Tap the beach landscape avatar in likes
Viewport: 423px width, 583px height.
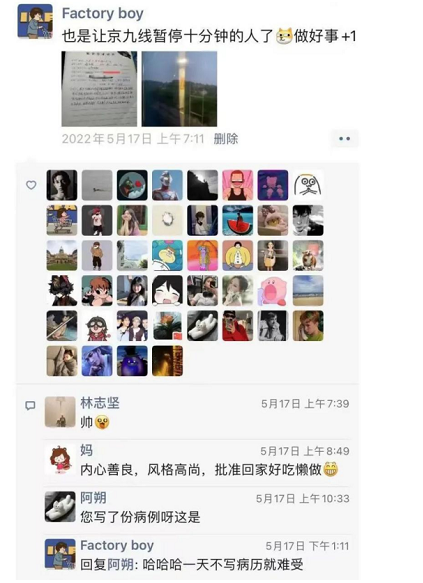point(308,290)
